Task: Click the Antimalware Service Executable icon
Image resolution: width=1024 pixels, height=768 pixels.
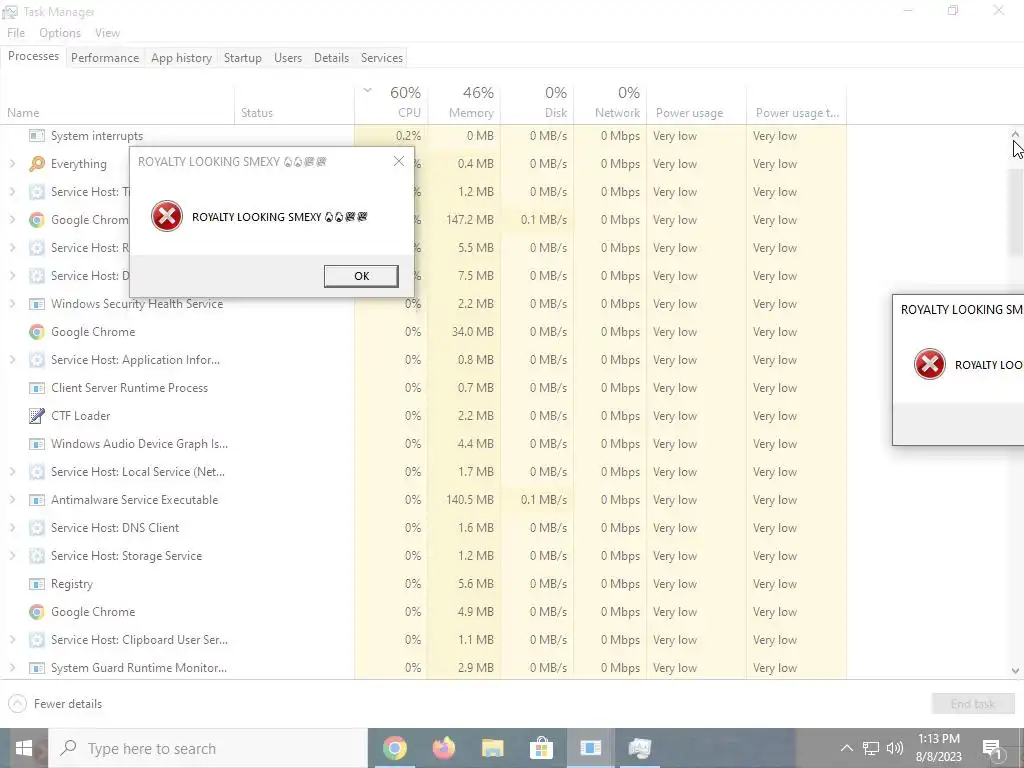Action: click(37, 500)
